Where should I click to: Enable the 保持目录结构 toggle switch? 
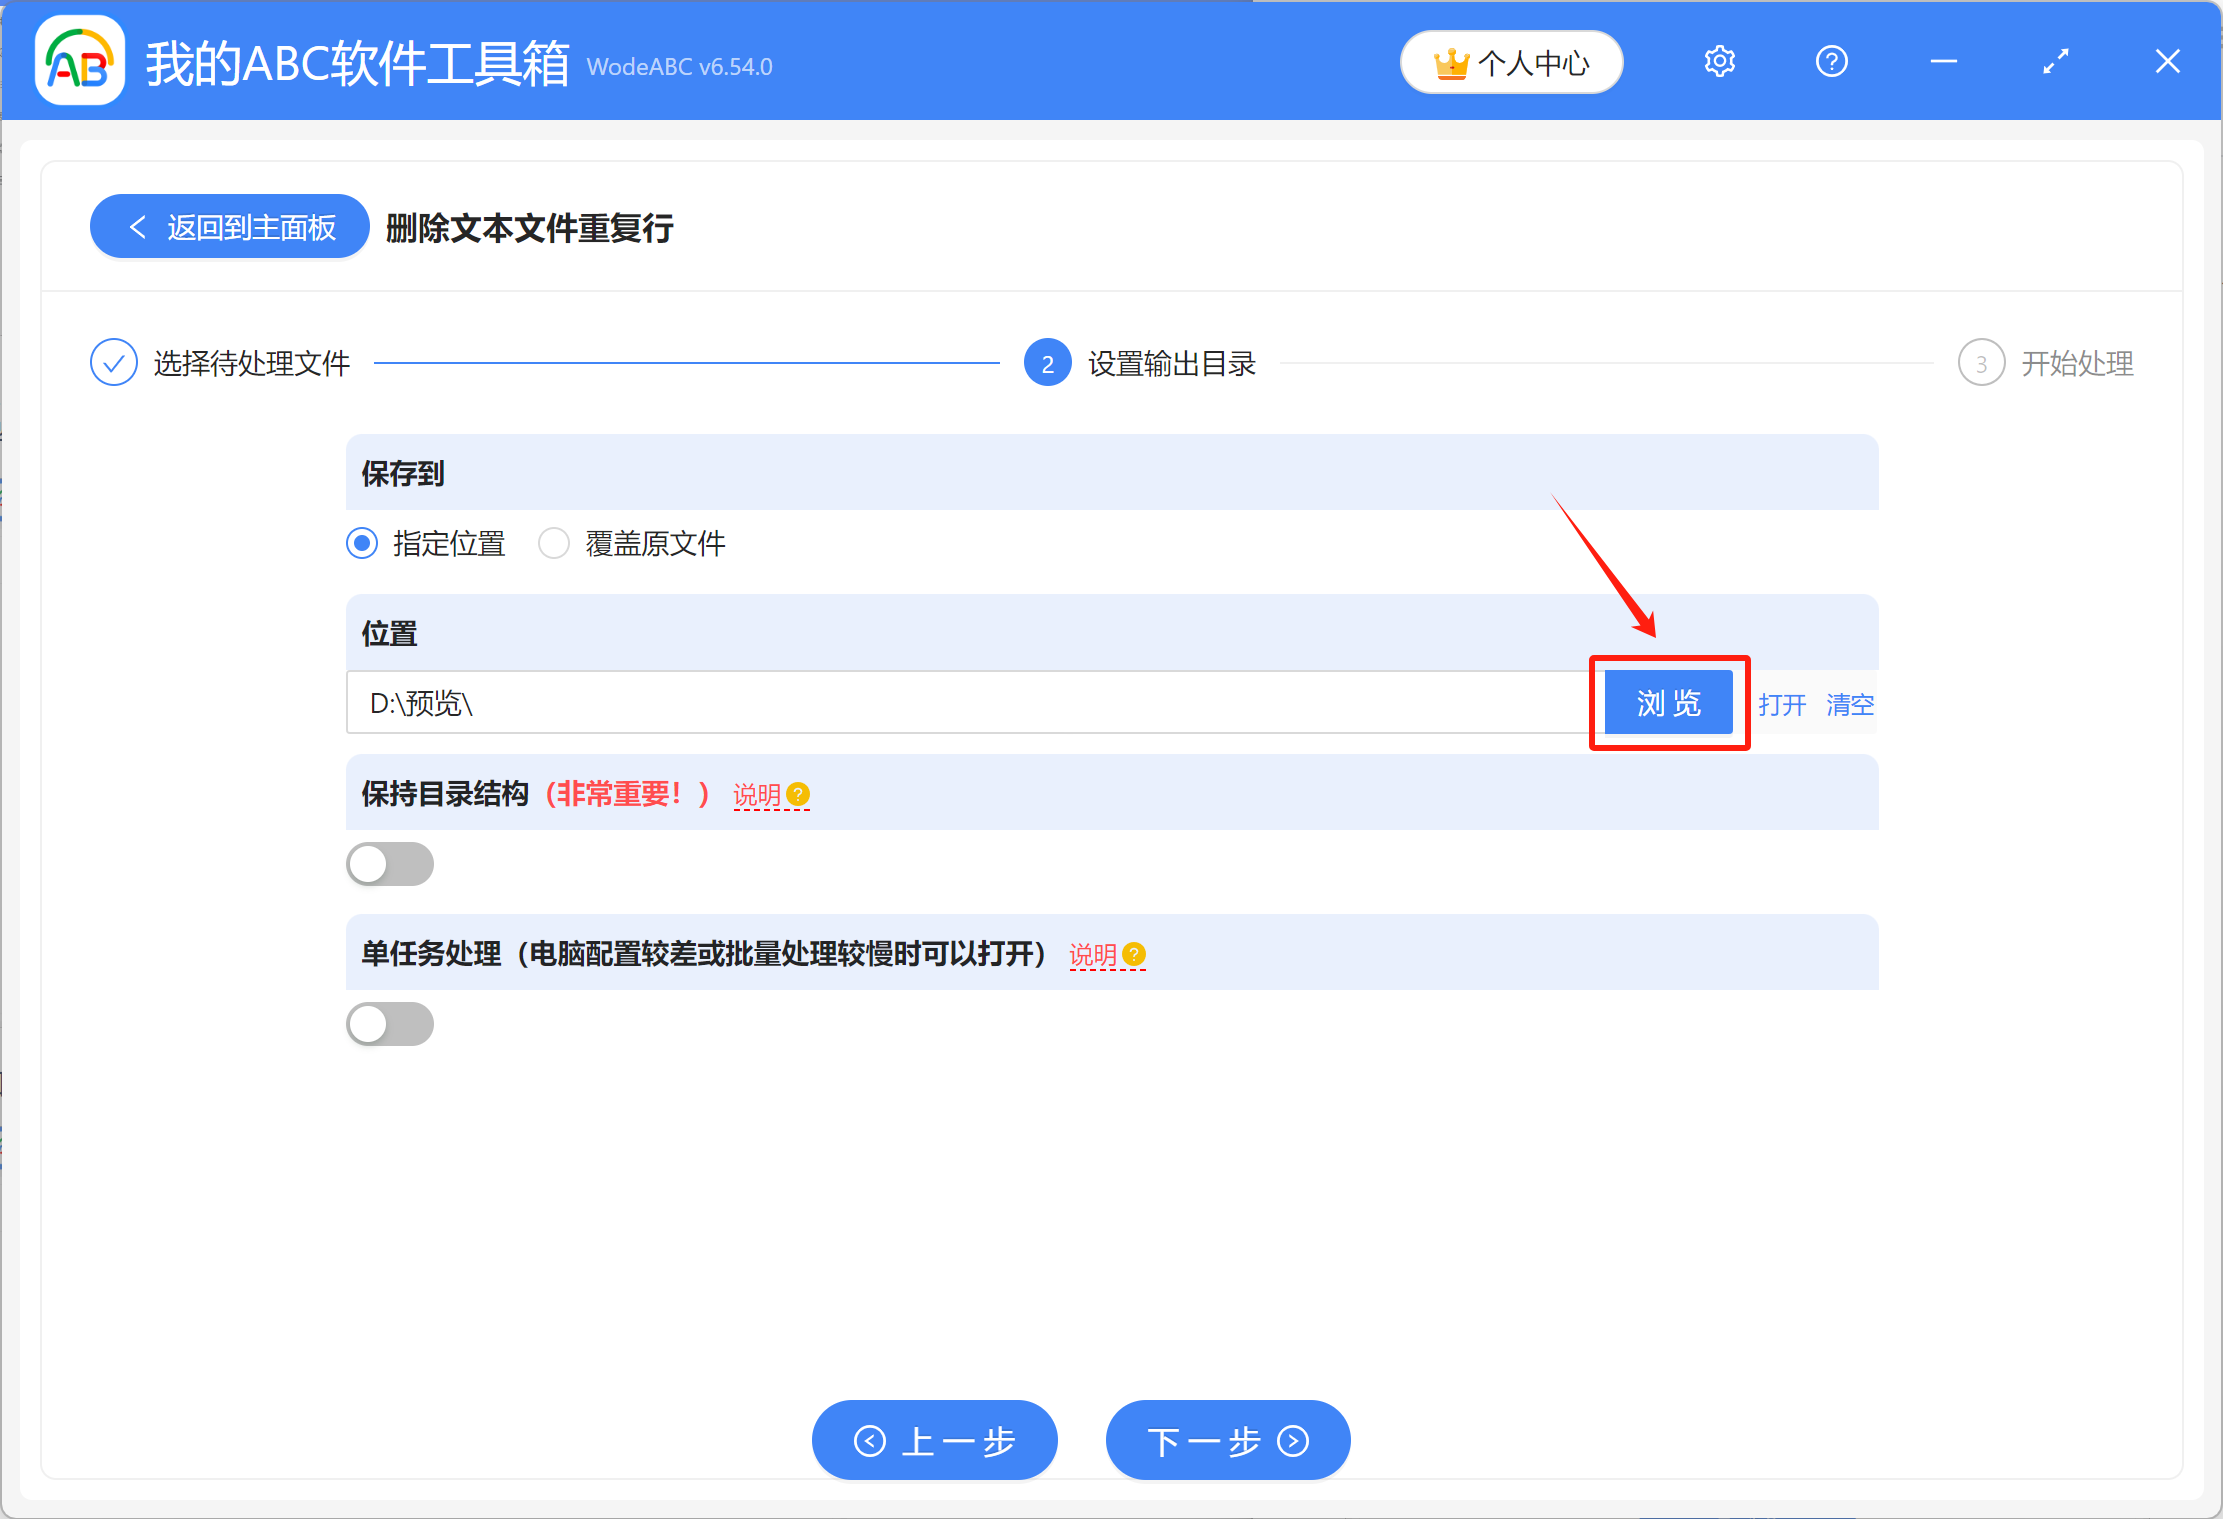click(390, 863)
